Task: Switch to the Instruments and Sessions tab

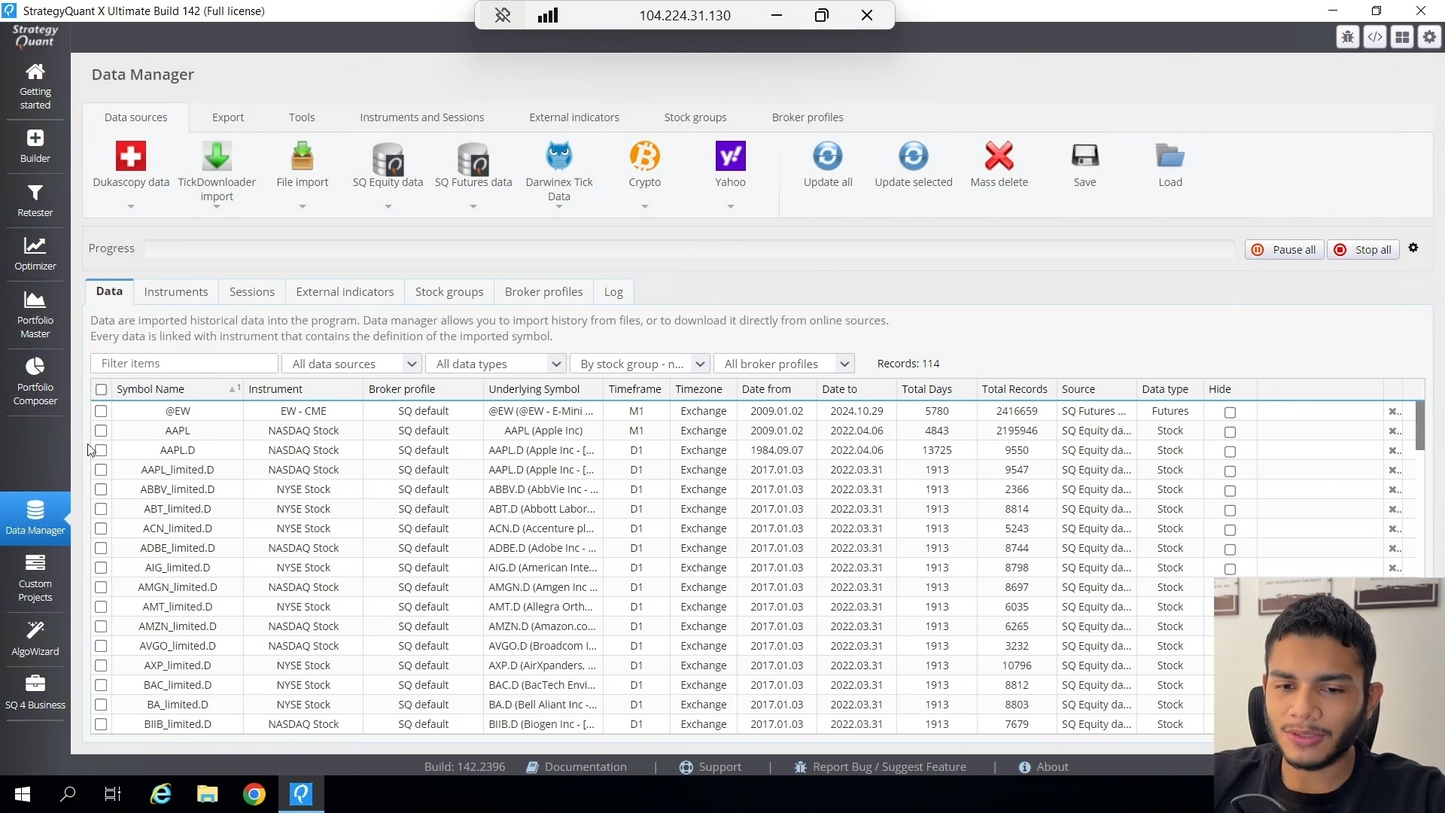Action: pos(422,117)
